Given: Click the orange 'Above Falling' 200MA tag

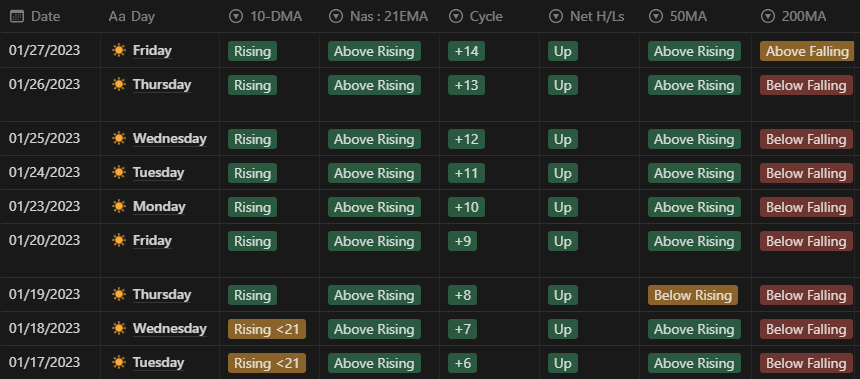Looking at the screenshot, I should coord(807,51).
